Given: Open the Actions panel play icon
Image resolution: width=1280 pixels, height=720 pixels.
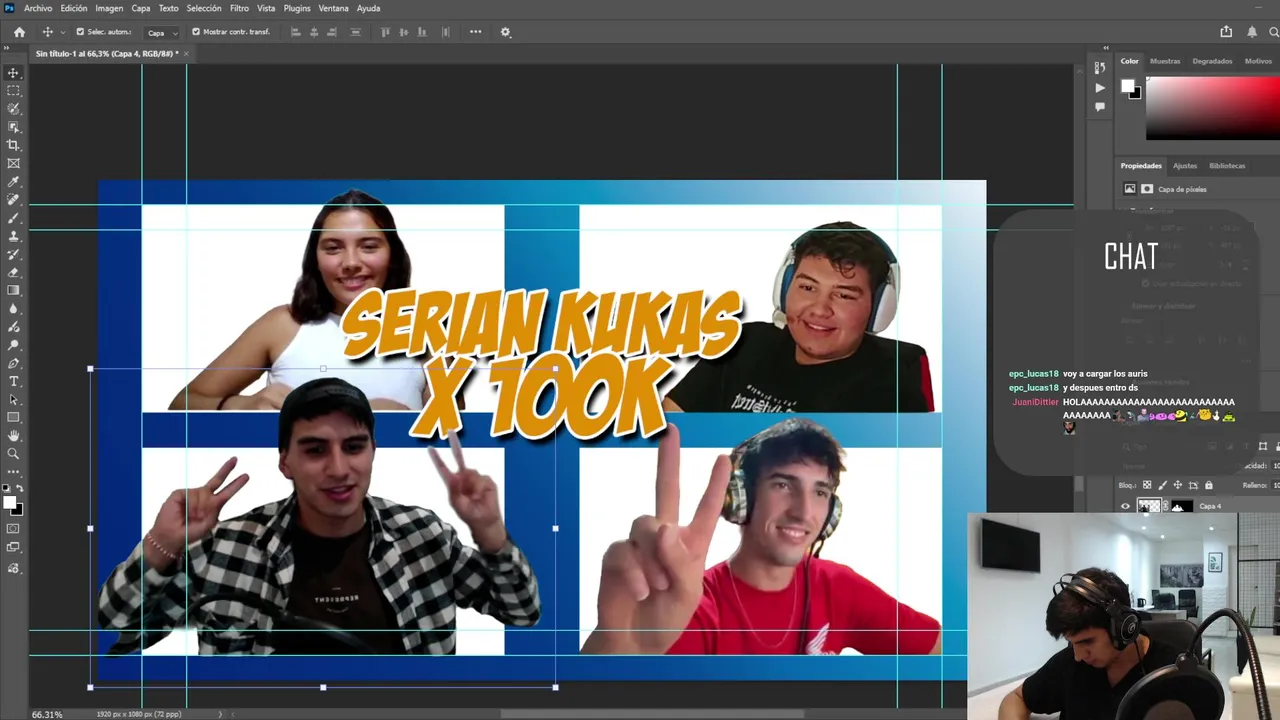Looking at the screenshot, I should tap(1100, 88).
